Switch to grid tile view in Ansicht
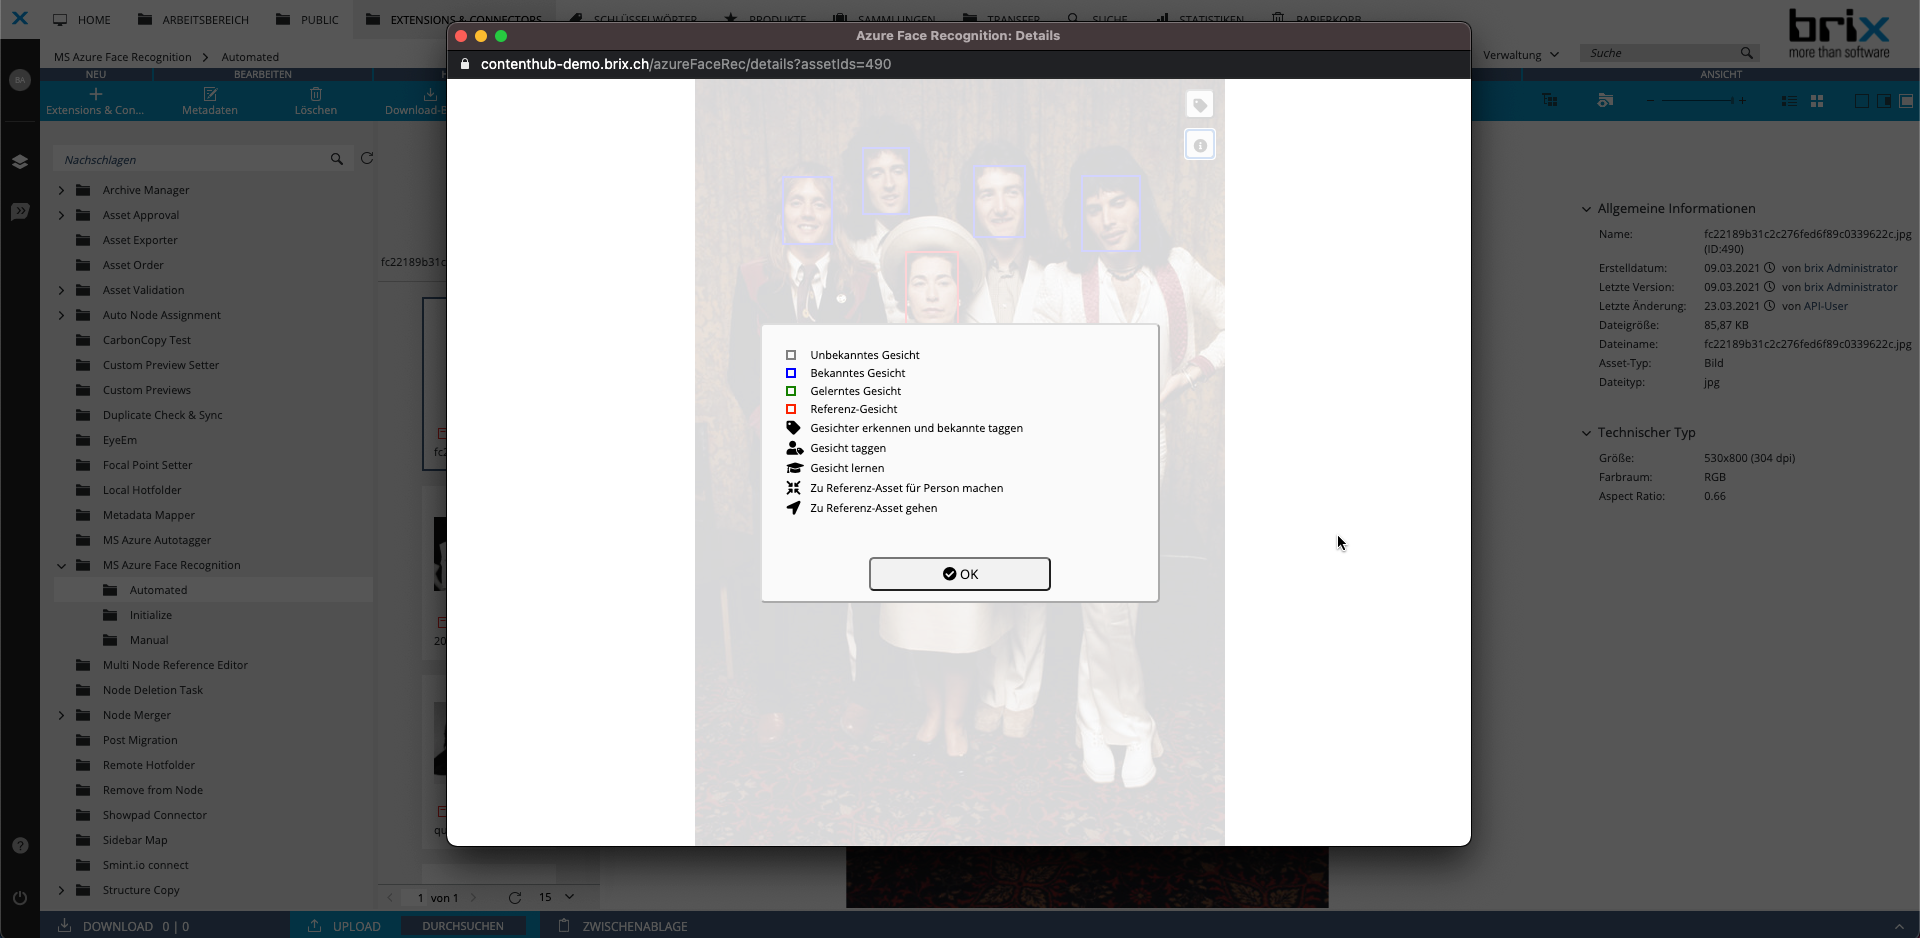1920x938 pixels. pyautogui.click(x=1817, y=101)
